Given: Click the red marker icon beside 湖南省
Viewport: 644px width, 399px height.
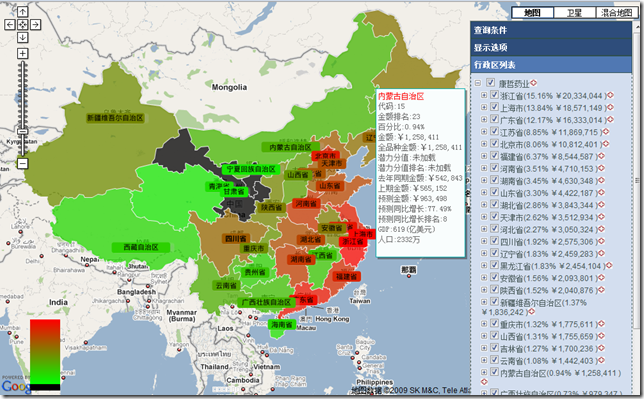Looking at the screenshot, I should [x=601, y=180].
